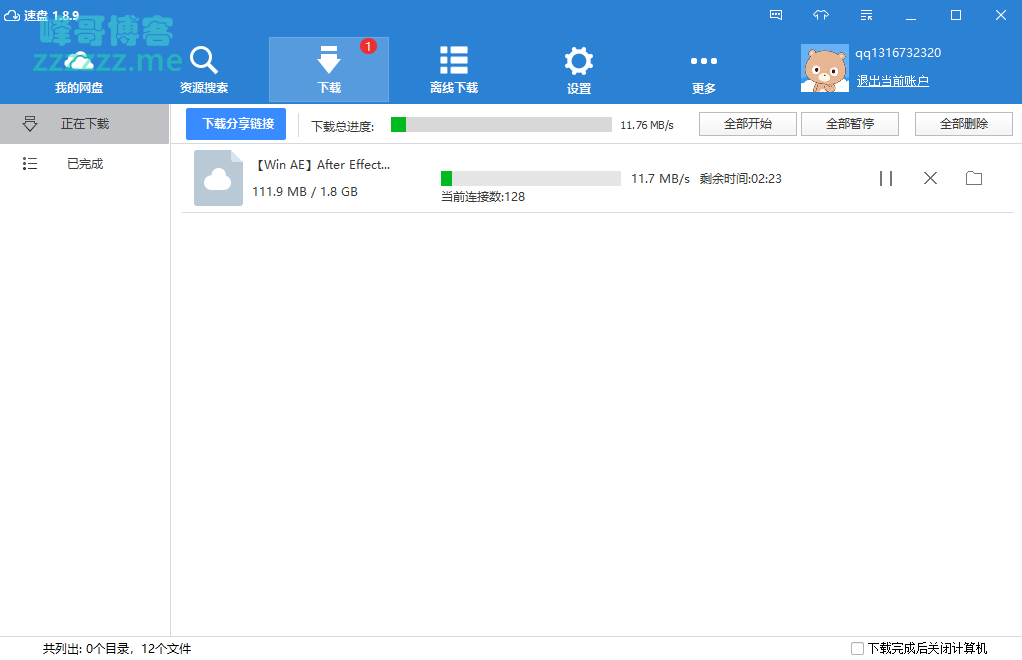Open Offline Download (离线下载) page
This screenshot has width=1022, height=660.
(x=454, y=70)
